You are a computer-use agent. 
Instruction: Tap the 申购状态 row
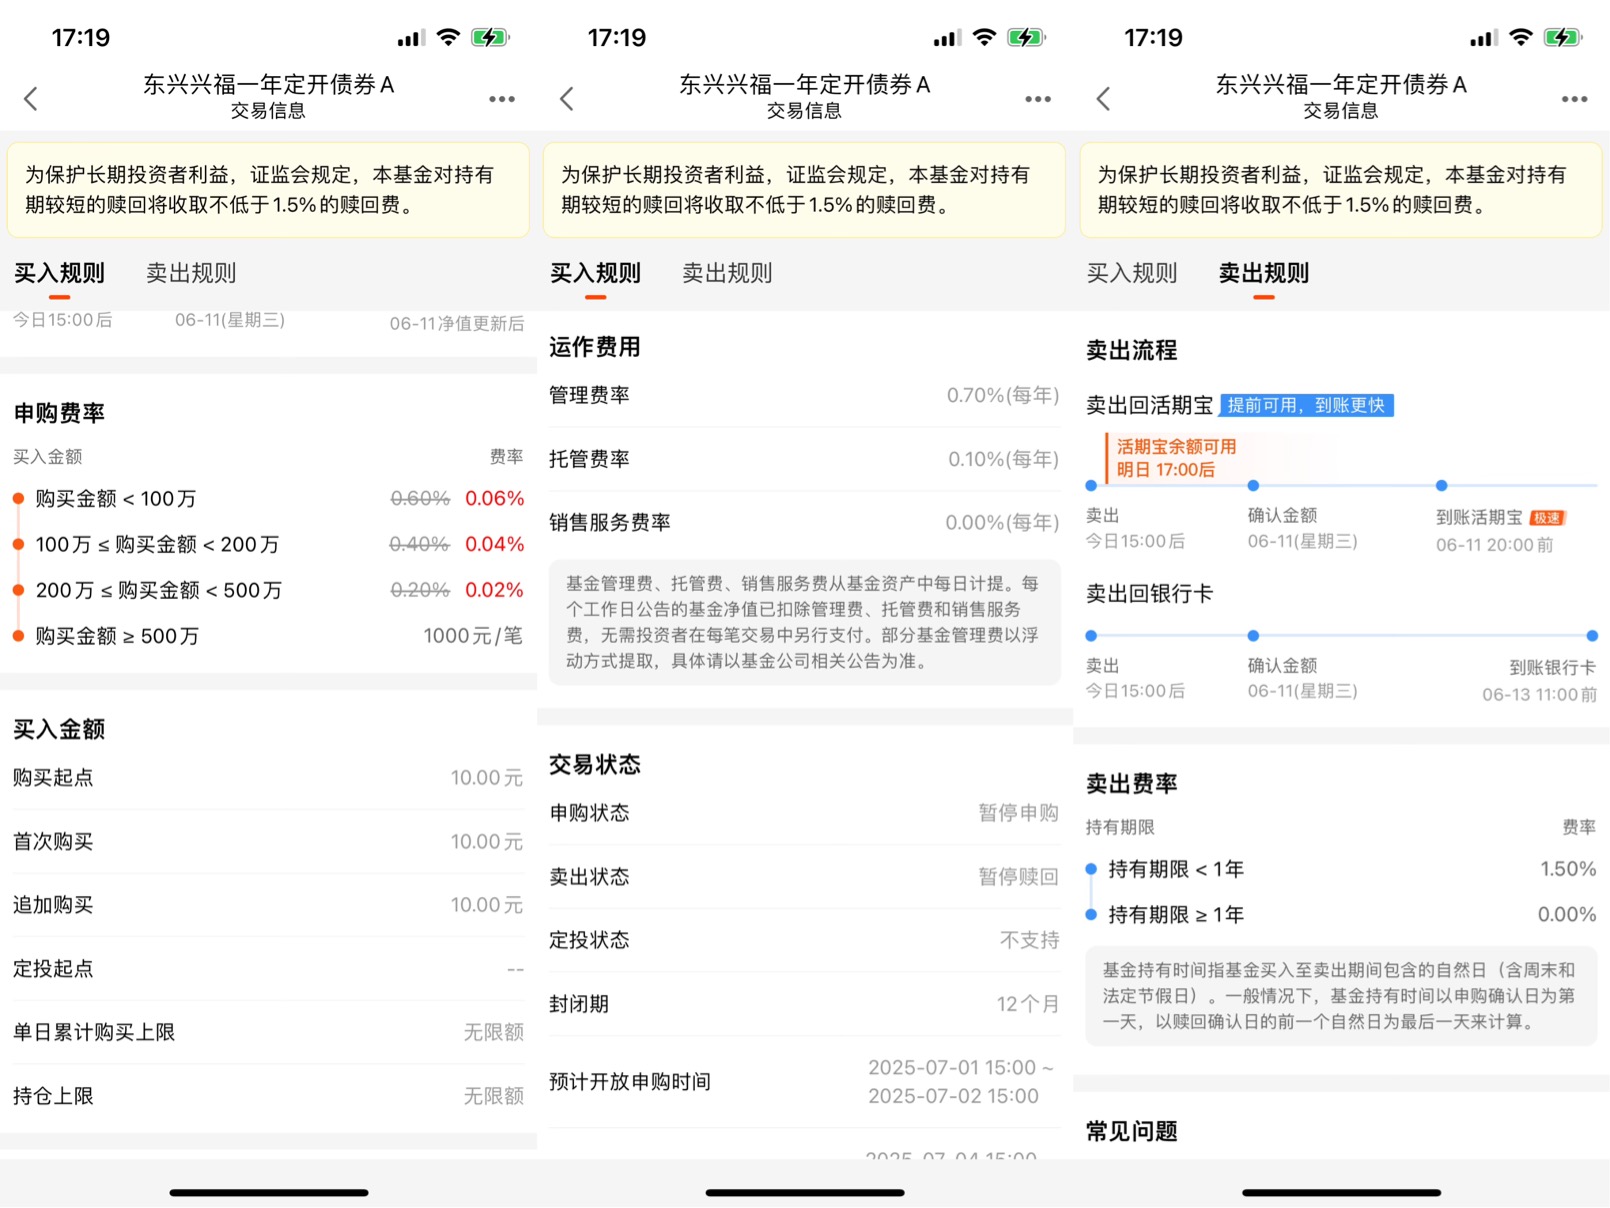click(804, 813)
